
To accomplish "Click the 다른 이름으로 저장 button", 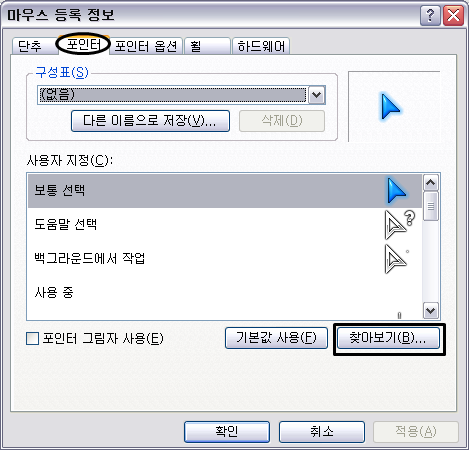I will coord(150,121).
